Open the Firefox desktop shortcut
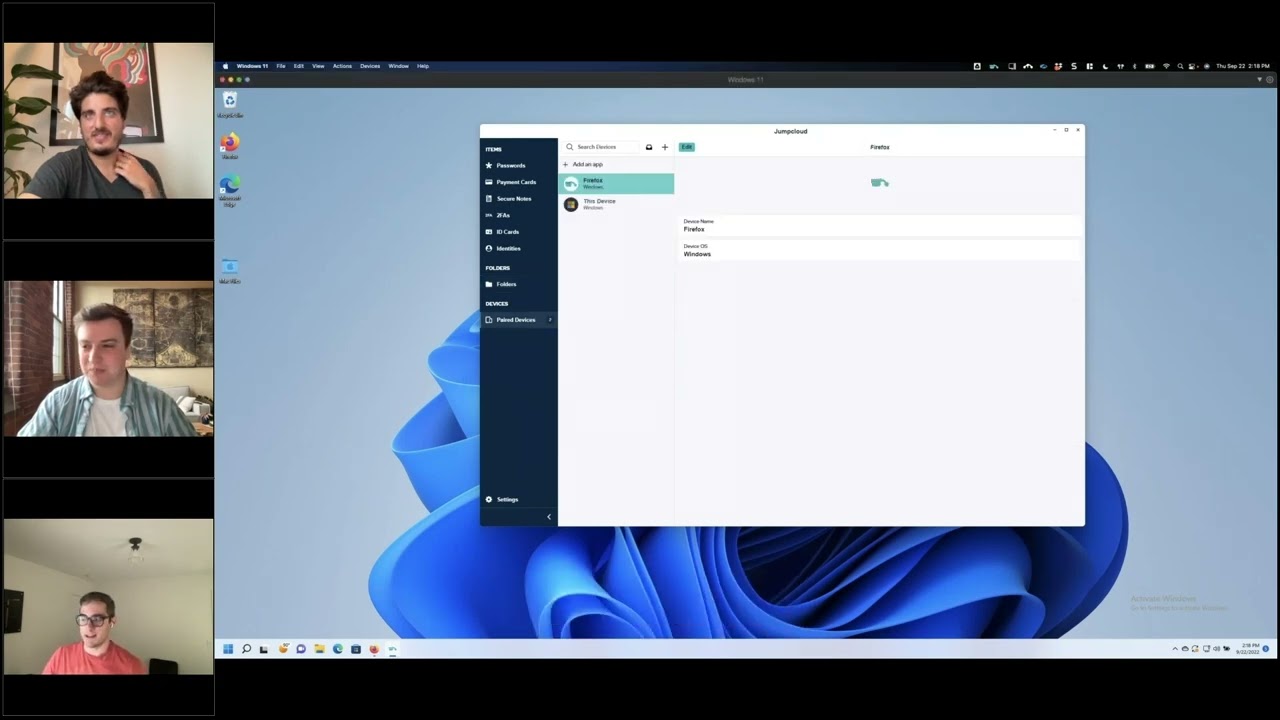 coord(230,146)
